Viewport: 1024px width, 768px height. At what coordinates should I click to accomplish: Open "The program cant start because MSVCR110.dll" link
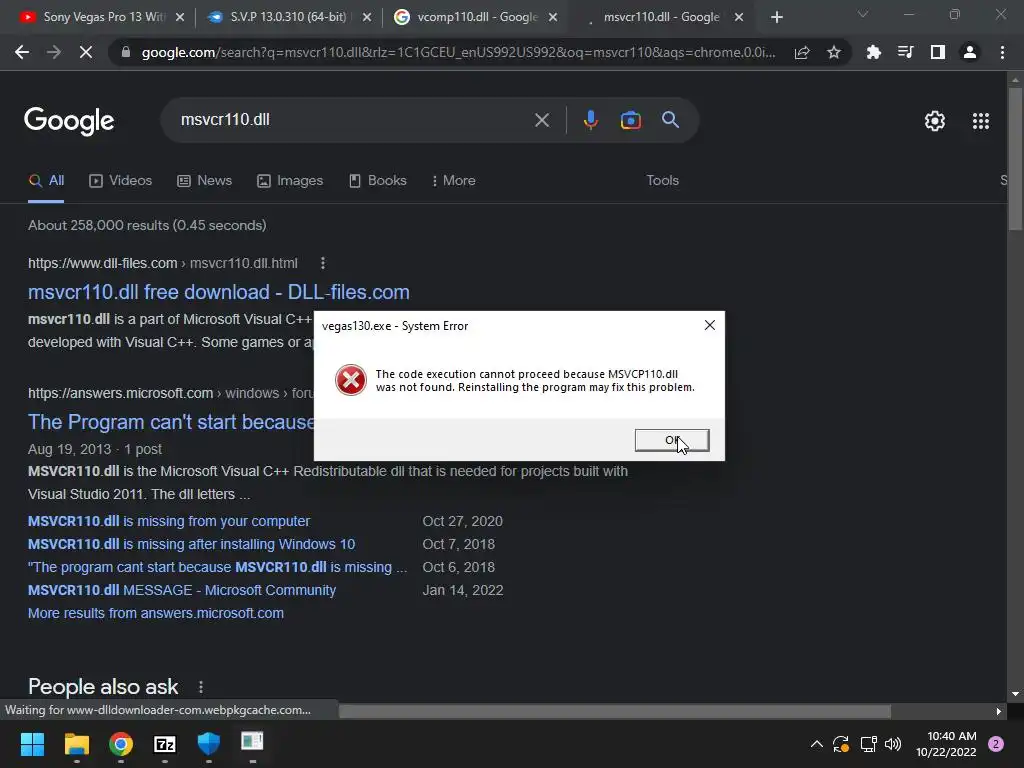click(217, 567)
